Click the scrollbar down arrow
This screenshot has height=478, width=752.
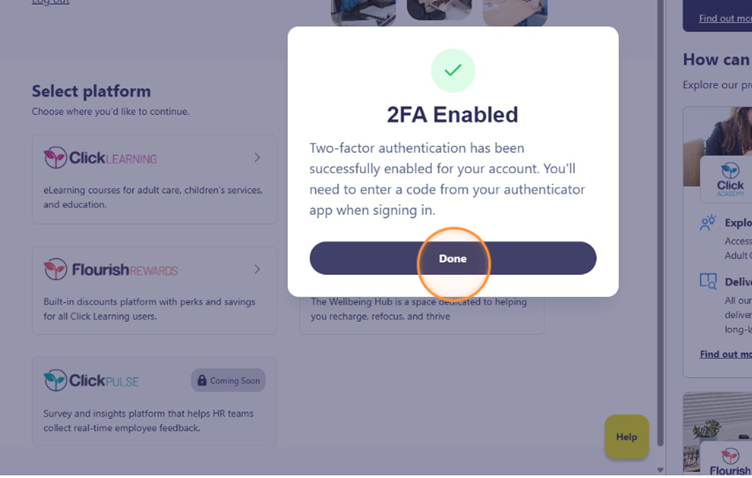[659, 469]
